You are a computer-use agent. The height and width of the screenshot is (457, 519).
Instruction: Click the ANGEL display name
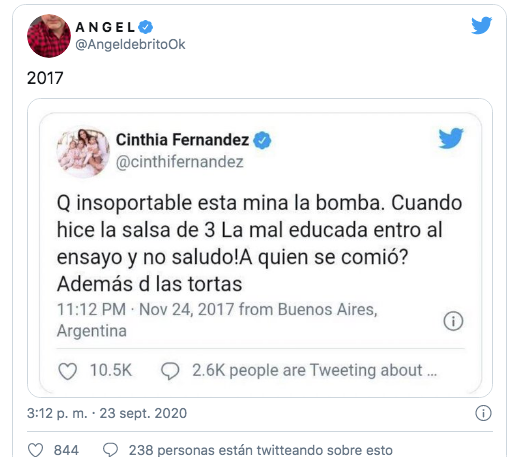click(105, 27)
